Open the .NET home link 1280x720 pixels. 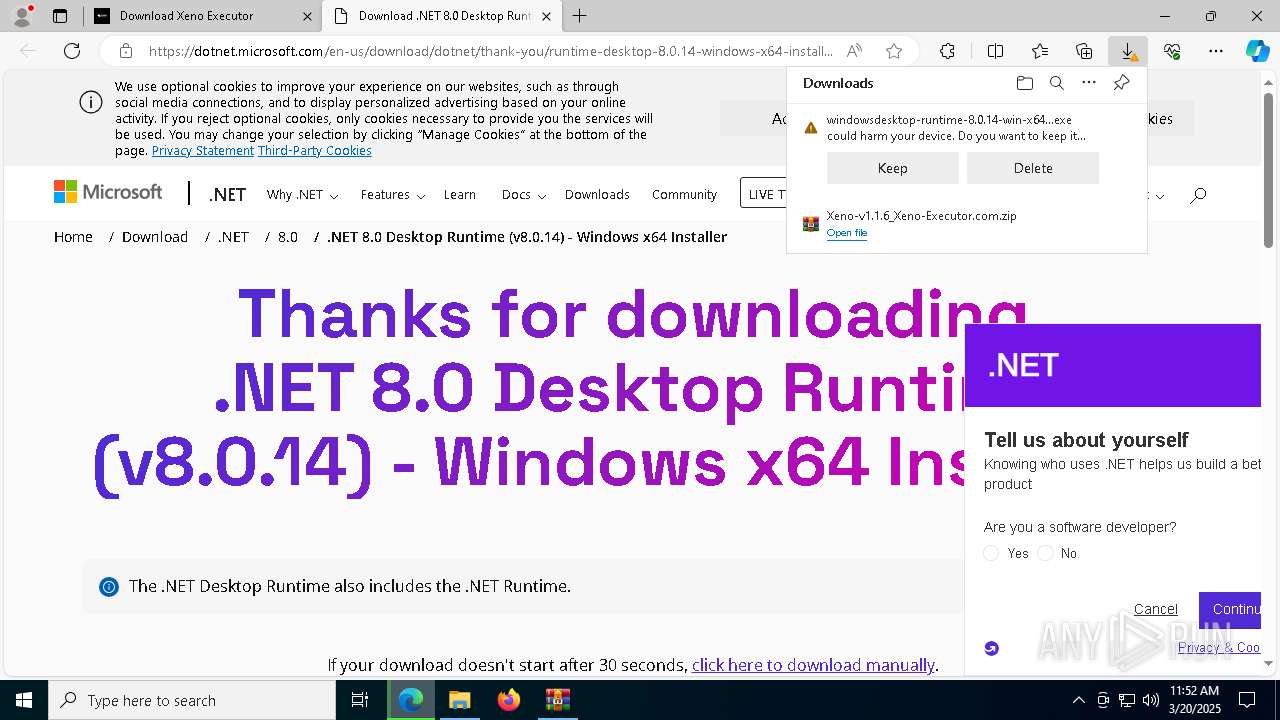(227, 195)
